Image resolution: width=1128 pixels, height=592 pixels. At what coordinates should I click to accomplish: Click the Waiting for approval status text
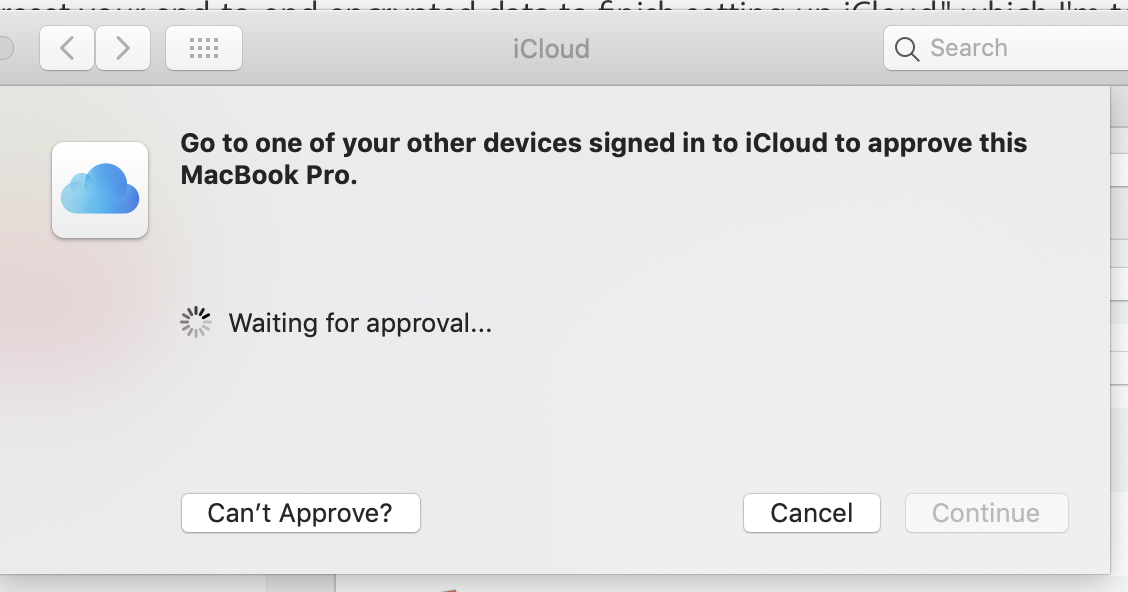click(x=360, y=323)
